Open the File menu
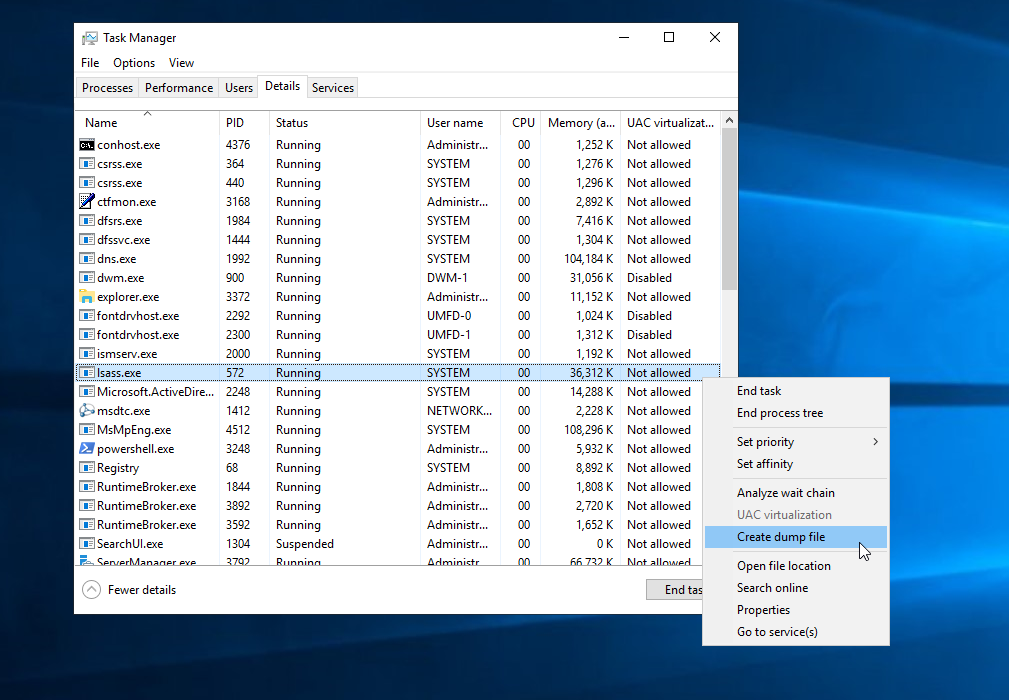 [x=90, y=63]
